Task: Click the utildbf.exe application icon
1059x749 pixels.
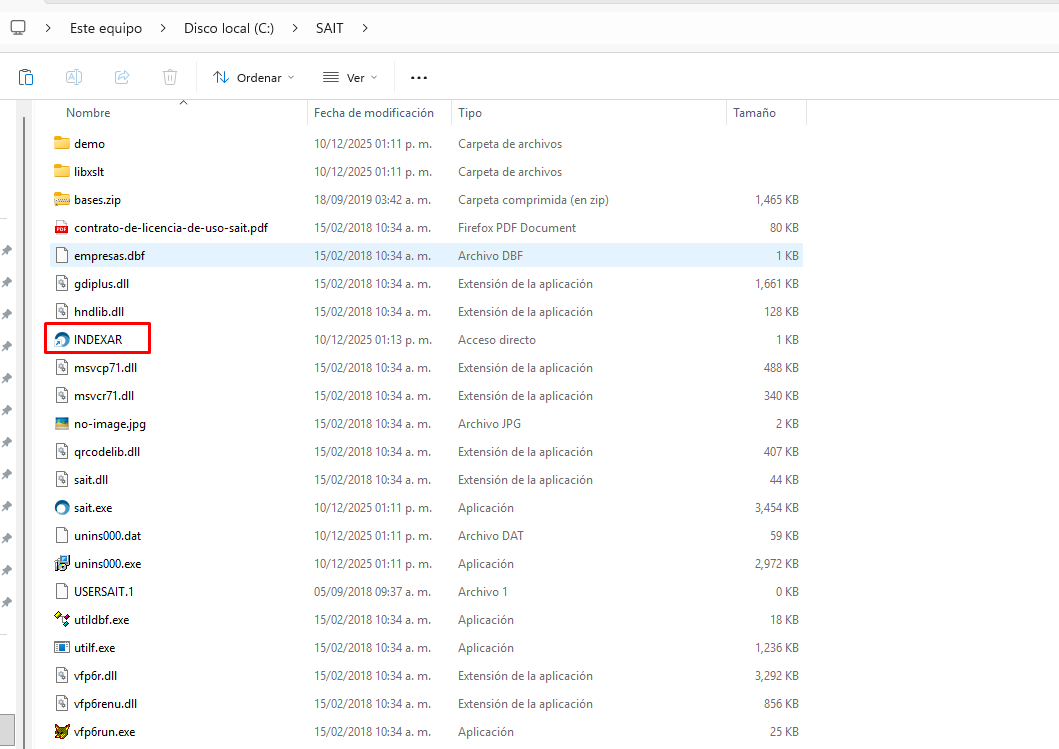Action: [x=62, y=620]
